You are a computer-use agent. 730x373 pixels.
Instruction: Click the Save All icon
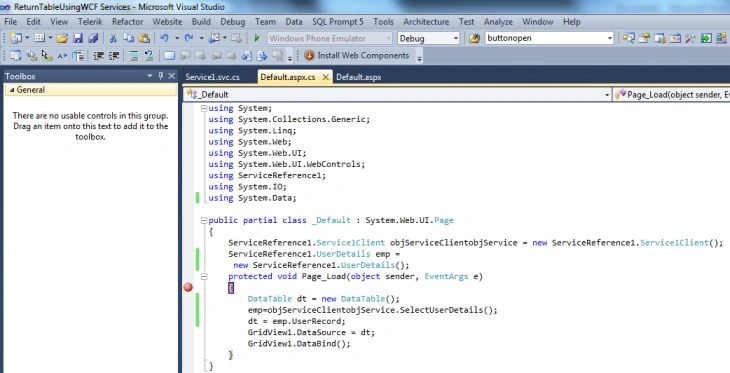tap(93, 38)
